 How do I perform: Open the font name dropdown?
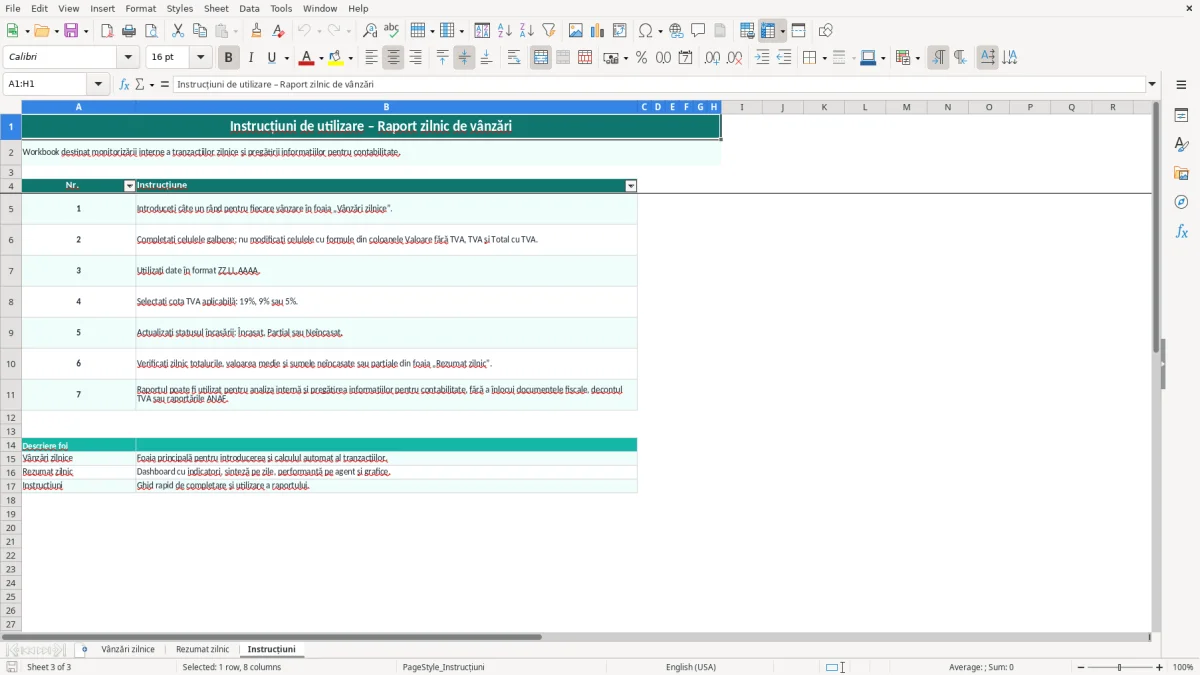[129, 58]
